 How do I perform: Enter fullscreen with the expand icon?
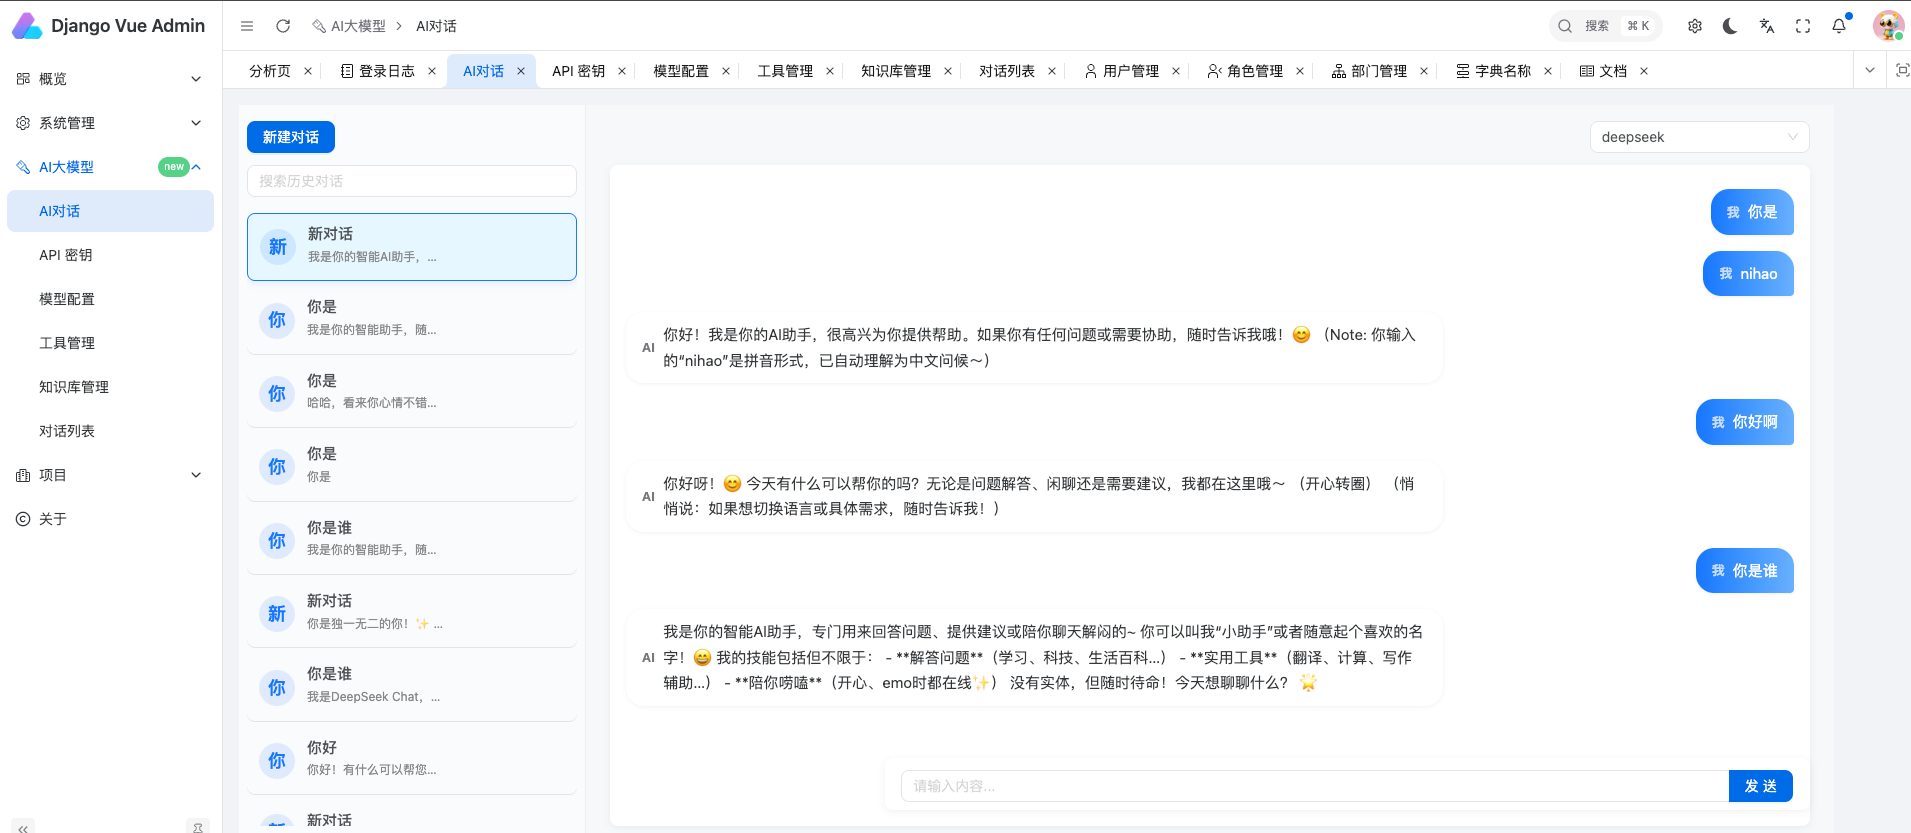[1803, 26]
